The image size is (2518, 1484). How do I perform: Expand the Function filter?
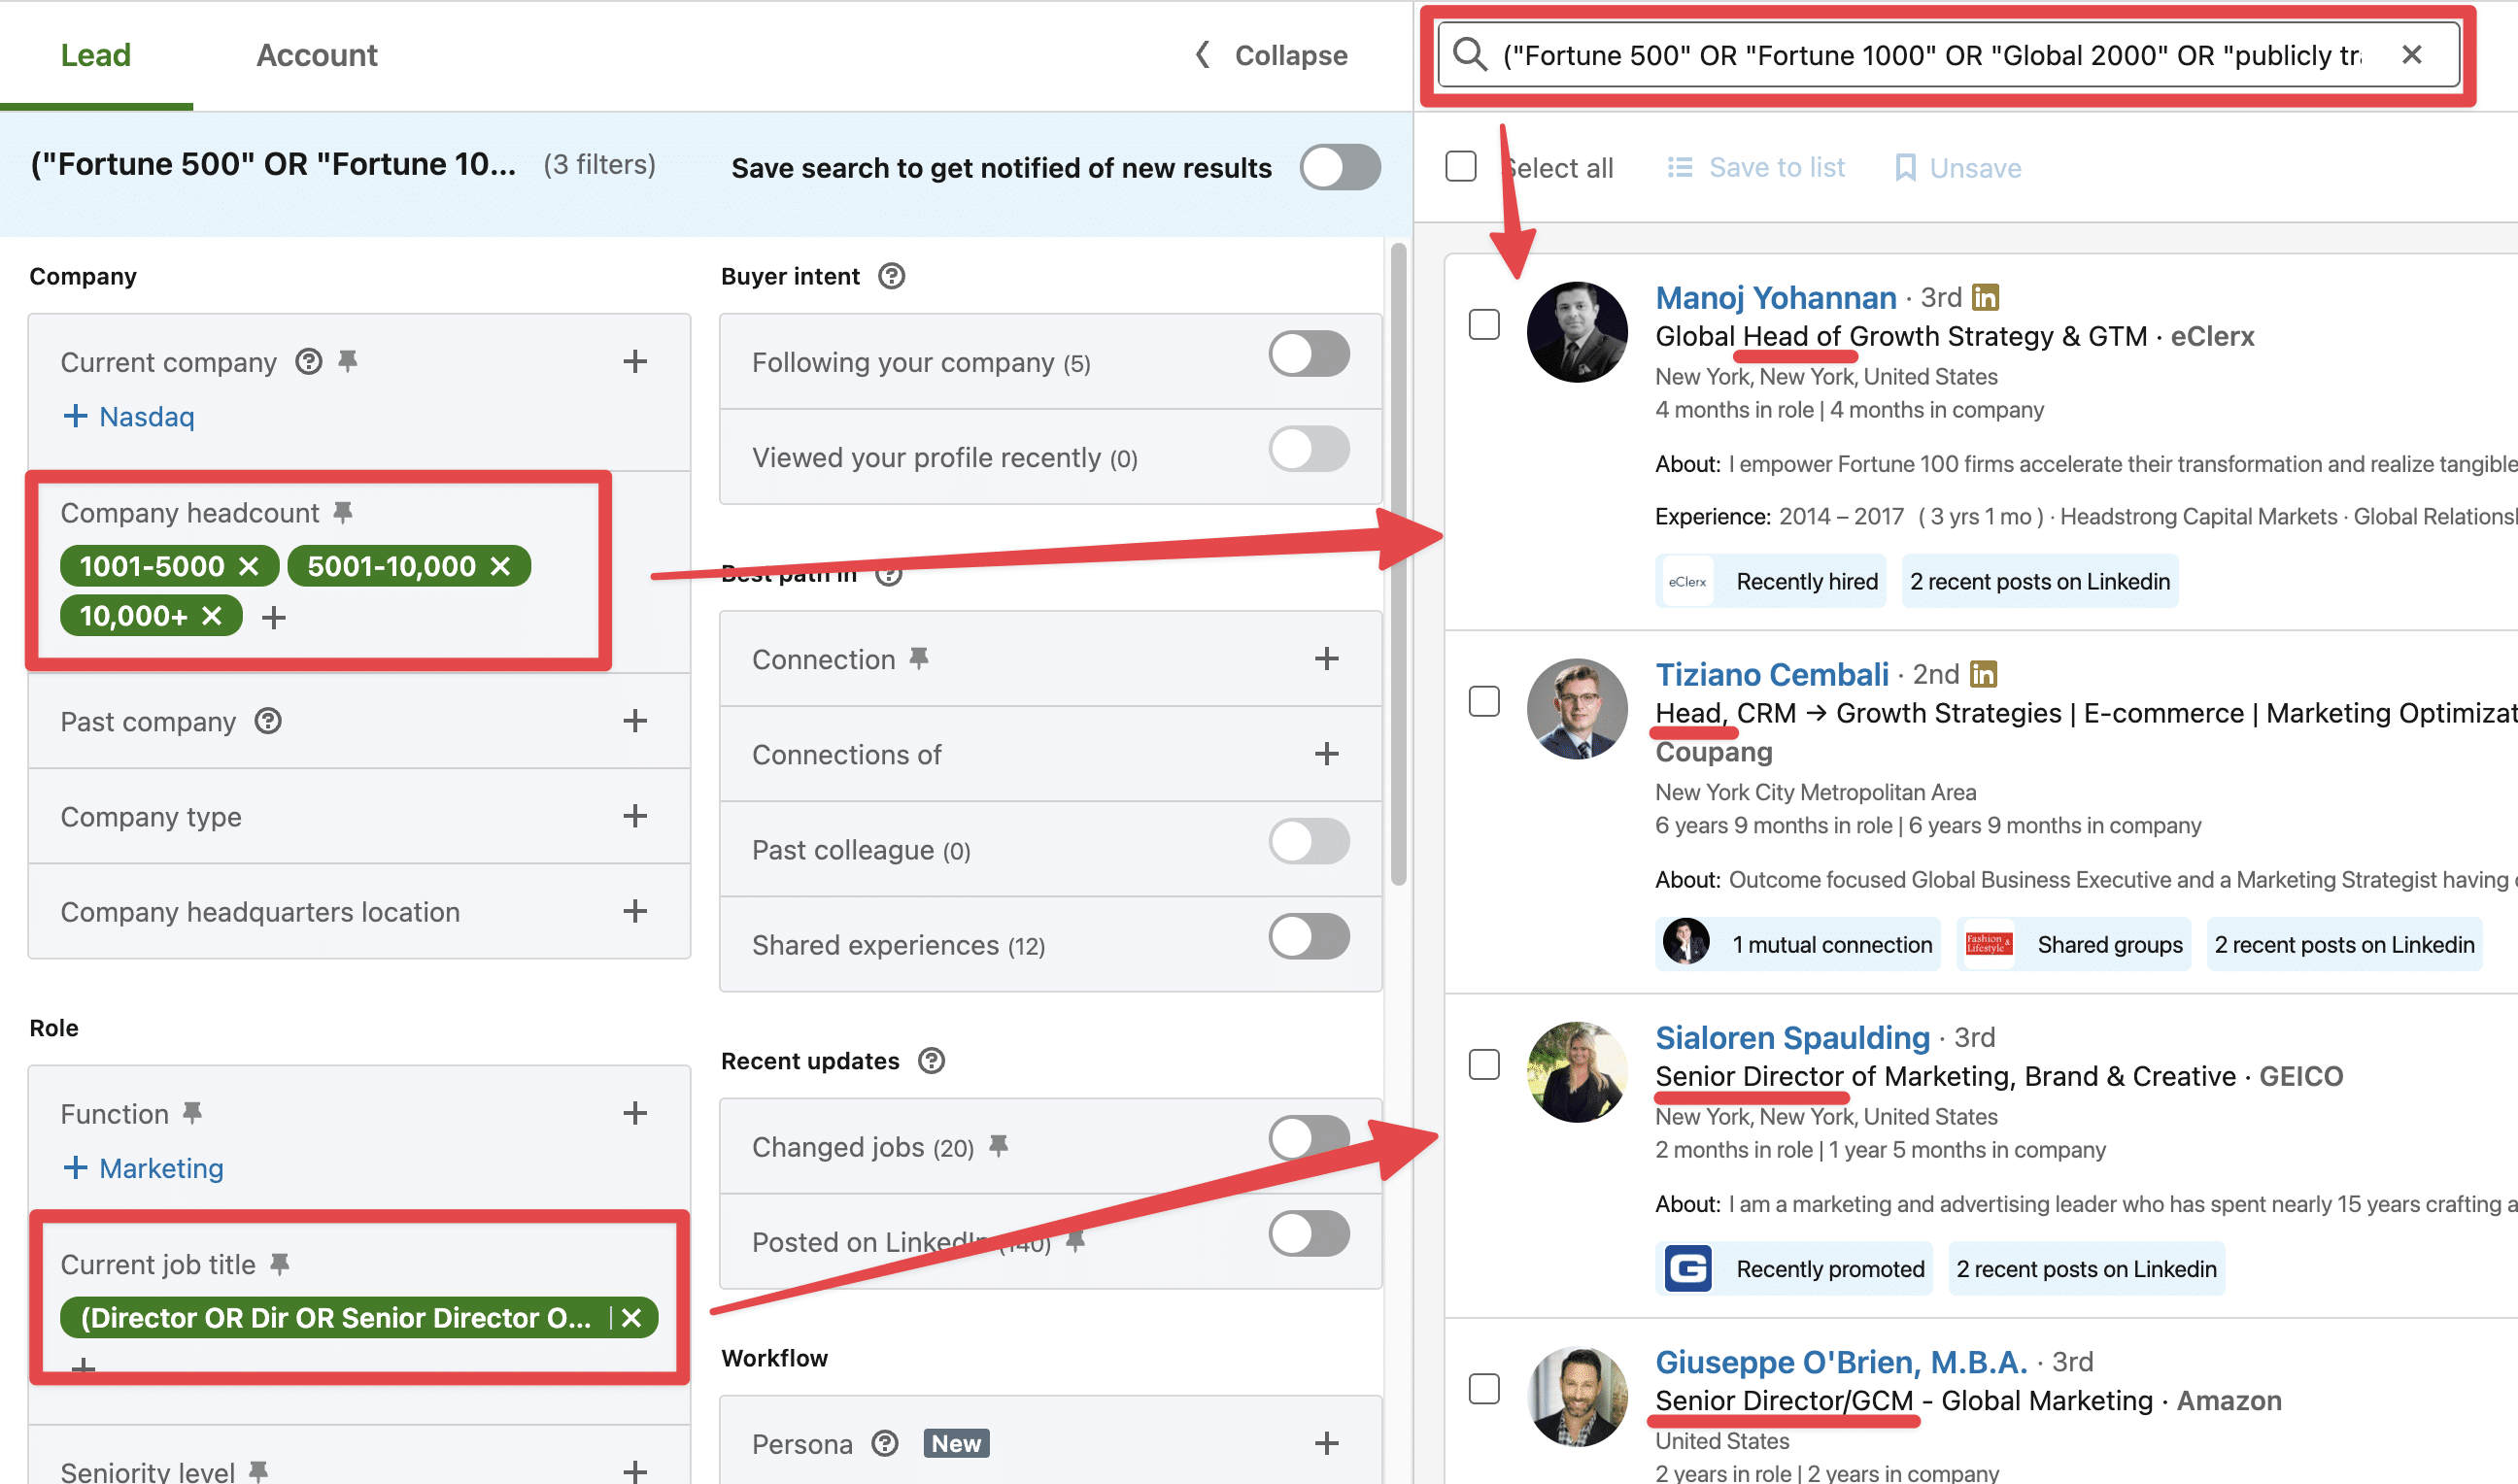point(634,1112)
